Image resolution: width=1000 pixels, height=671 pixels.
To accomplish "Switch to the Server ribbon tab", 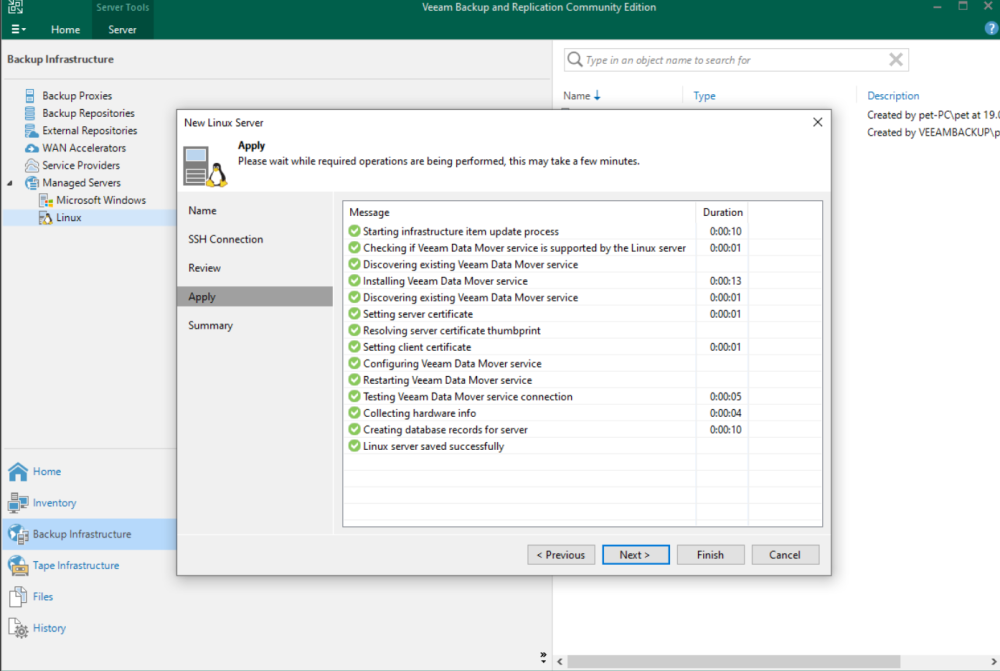I will [122, 29].
